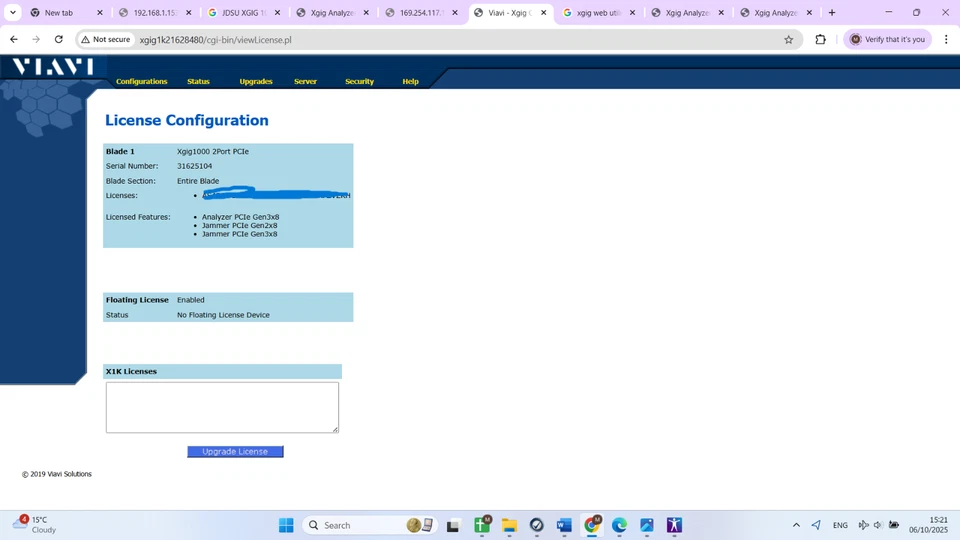
Task: Open the Upgrades menu
Action: pyautogui.click(x=256, y=81)
